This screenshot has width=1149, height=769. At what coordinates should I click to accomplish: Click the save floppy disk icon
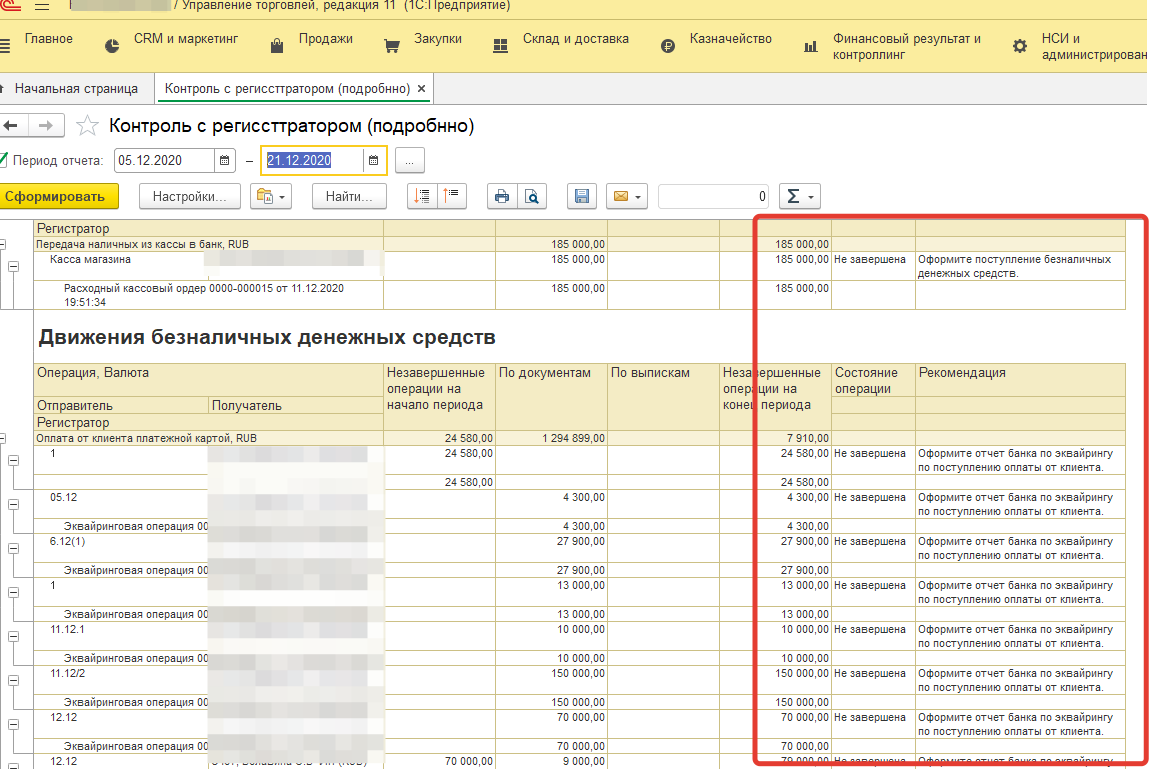point(581,197)
